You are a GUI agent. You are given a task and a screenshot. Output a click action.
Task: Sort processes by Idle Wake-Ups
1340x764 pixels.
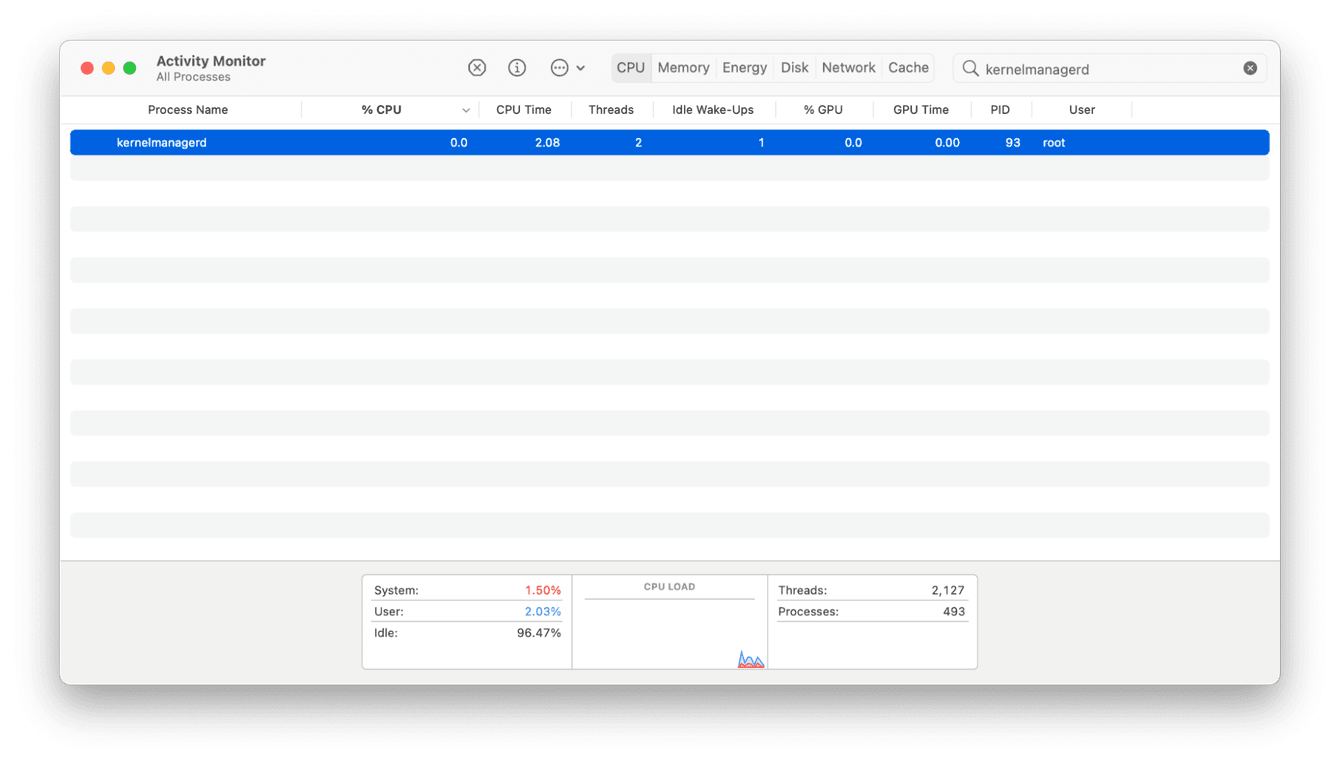tap(714, 109)
